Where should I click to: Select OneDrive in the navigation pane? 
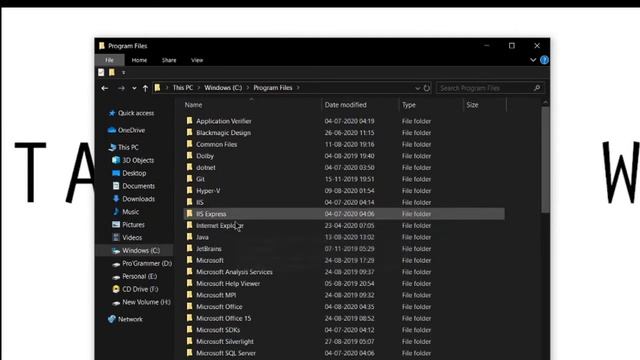(131, 130)
